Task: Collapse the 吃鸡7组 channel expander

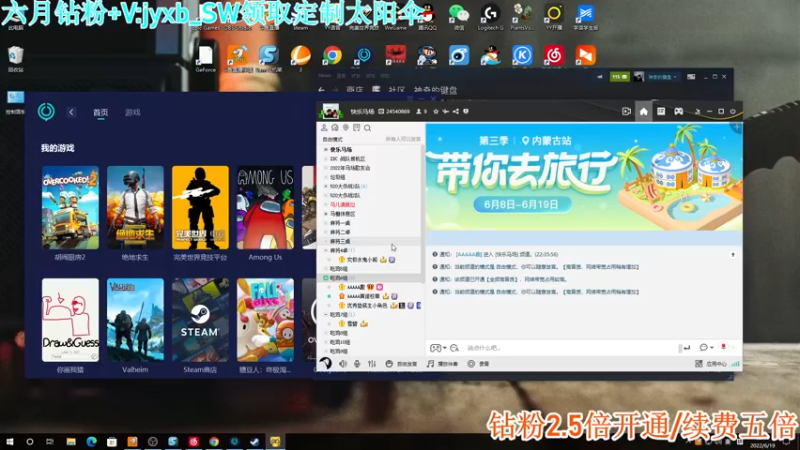Action: click(x=326, y=315)
